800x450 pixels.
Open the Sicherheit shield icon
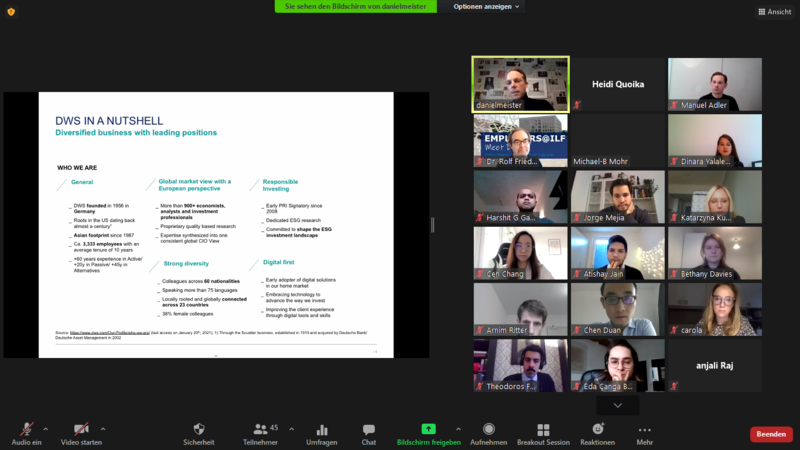pos(199,429)
